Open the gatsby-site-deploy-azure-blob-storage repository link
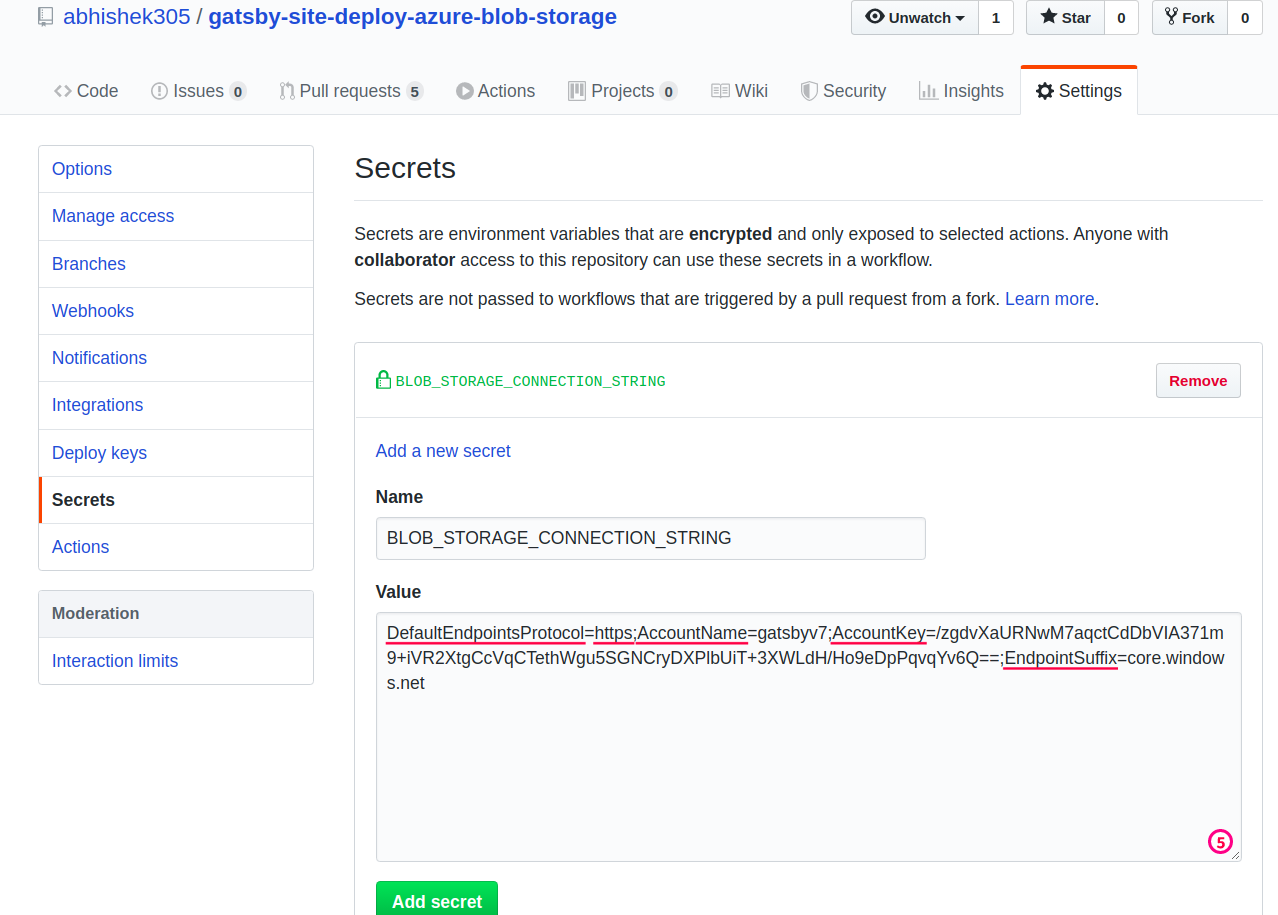The image size is (1278, 915). point(412,17)
